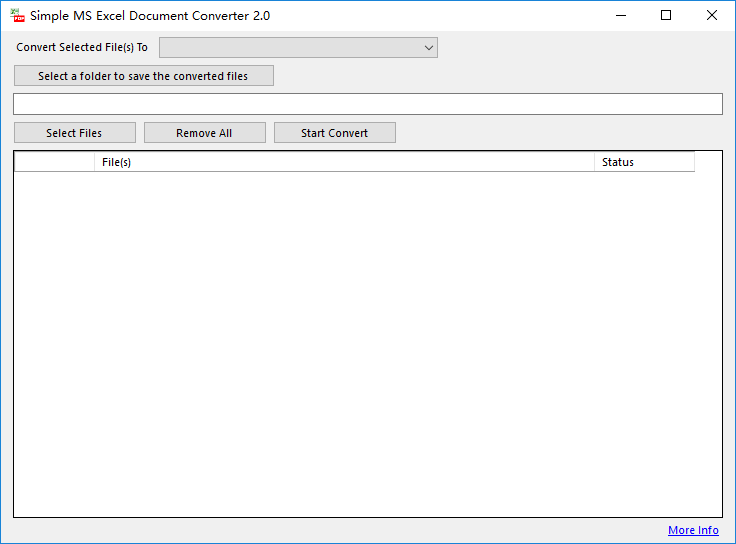Maximize the converter window
This screenshot has width=736, height=544.
tap(666, 15)
